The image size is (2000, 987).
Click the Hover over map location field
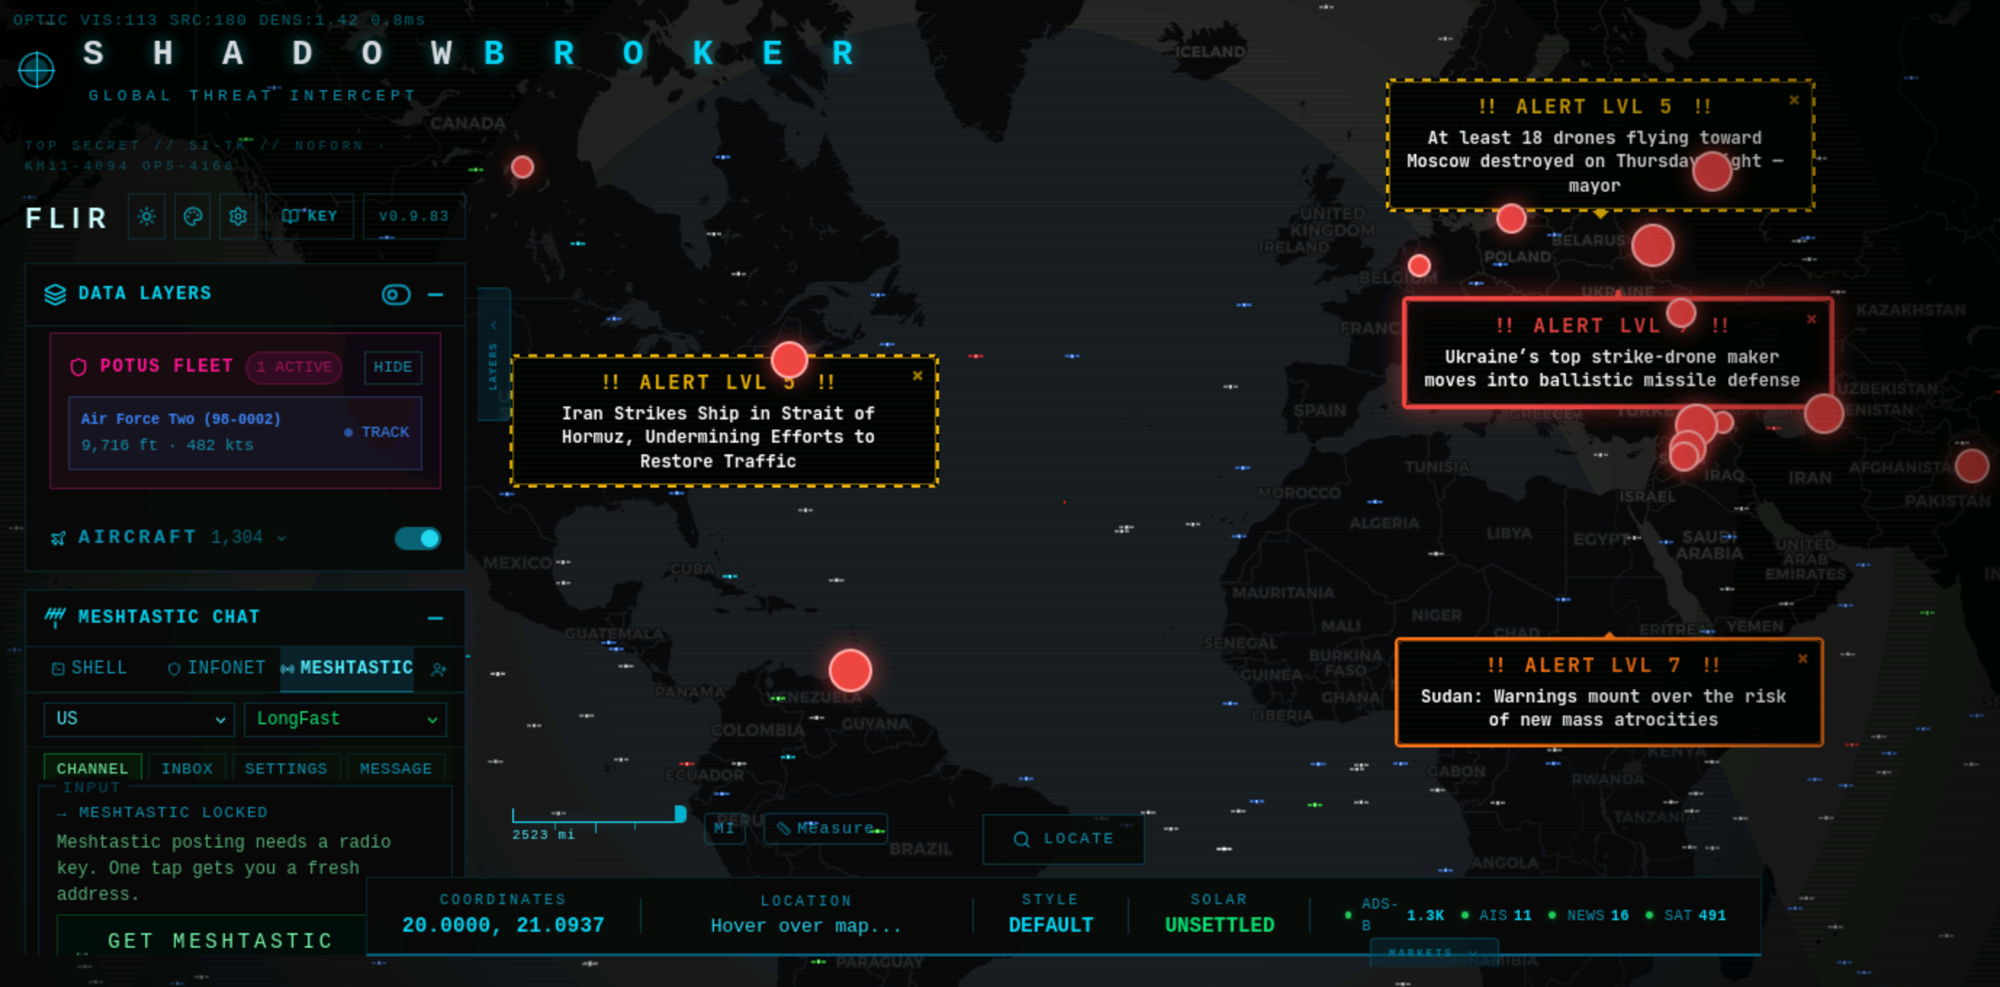coord(806,926)
